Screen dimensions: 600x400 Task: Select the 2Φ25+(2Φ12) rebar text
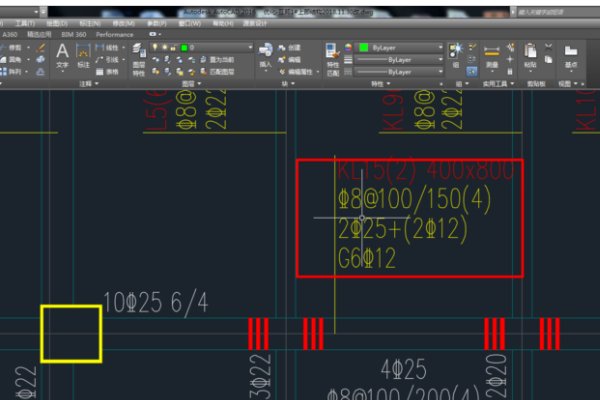403,228
